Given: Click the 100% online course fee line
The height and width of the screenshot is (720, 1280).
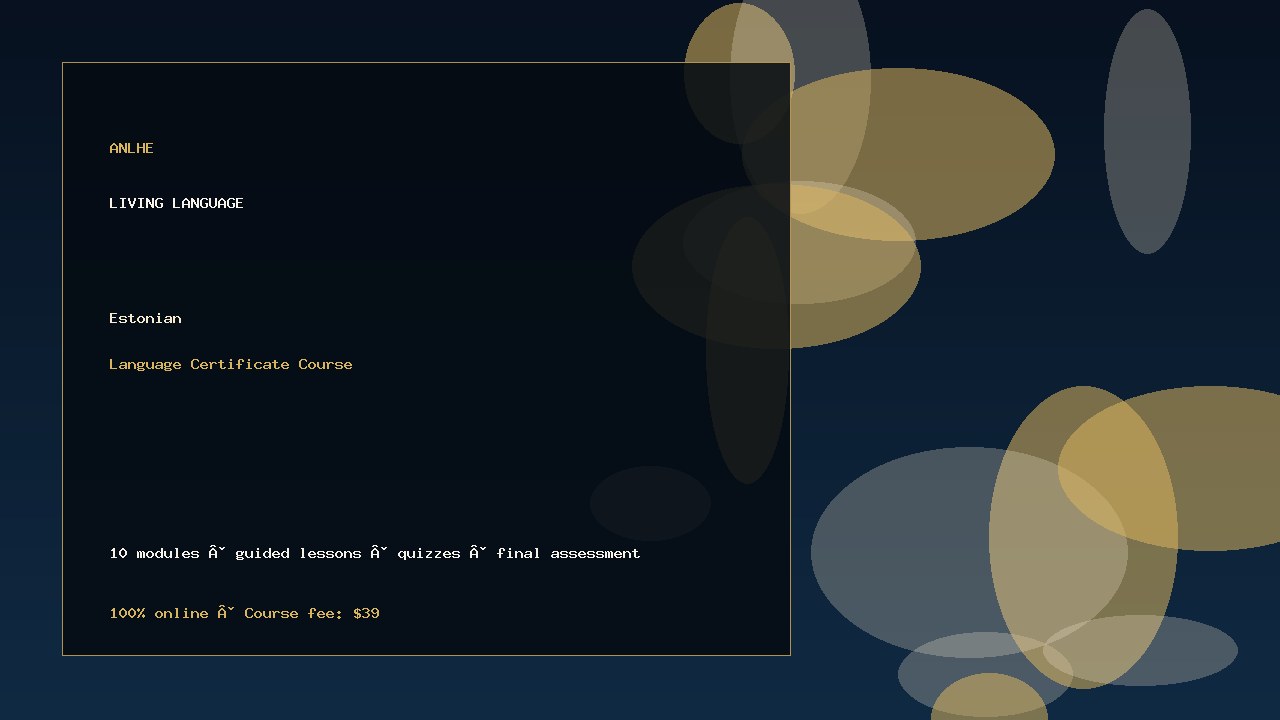Looking at the screenshot, I should [244, 613].
